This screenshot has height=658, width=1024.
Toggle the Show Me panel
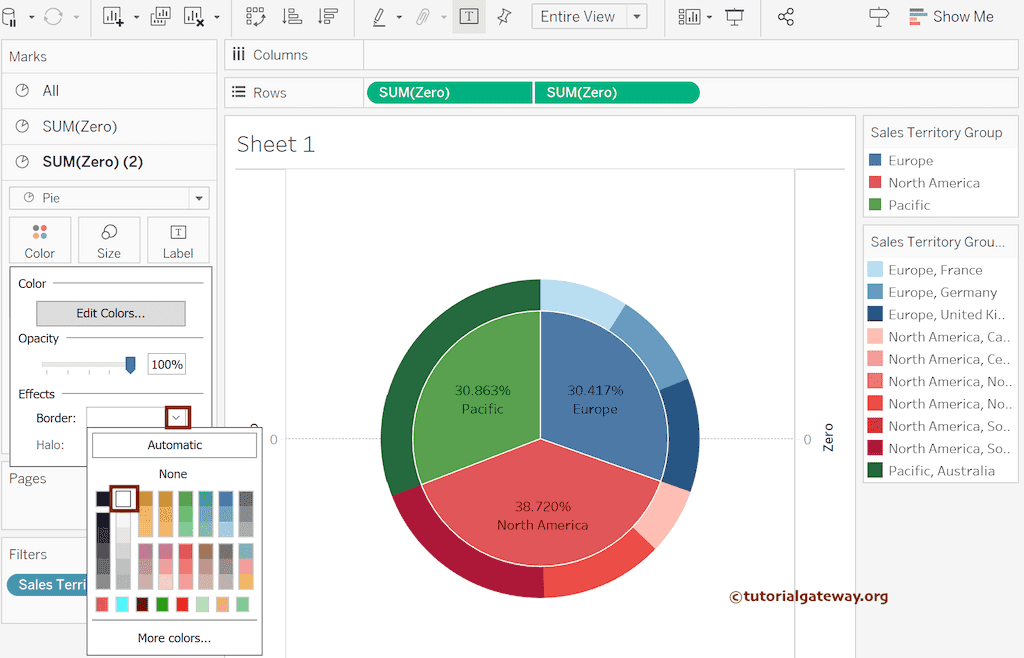point(950,17)
